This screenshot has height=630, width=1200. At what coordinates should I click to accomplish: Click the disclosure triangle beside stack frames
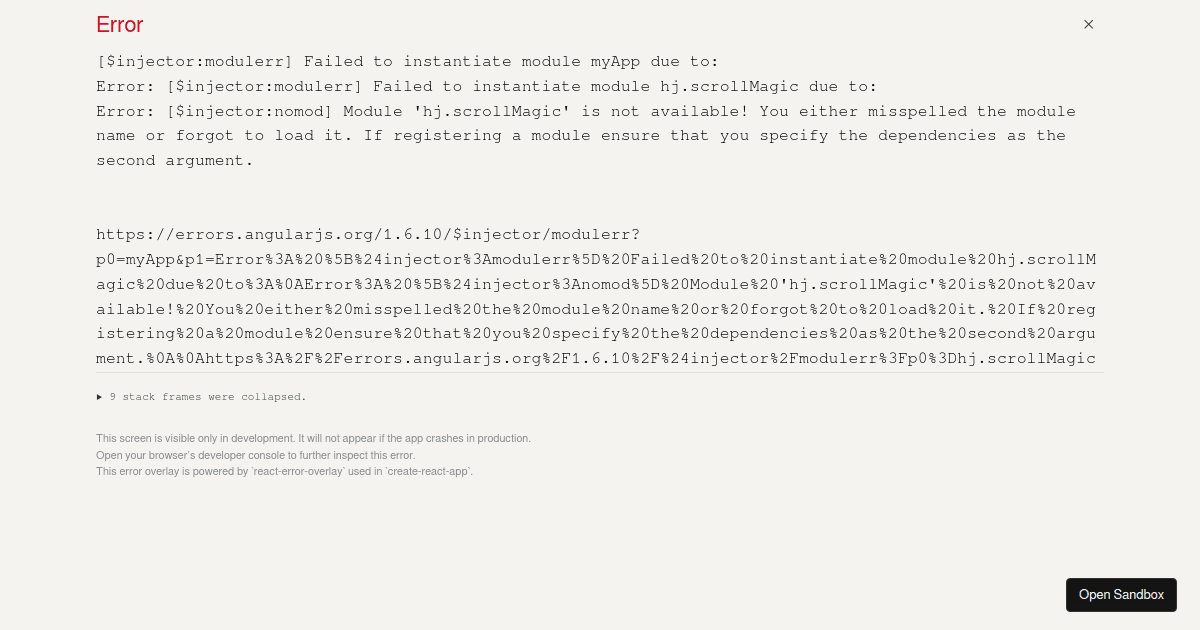100,397
